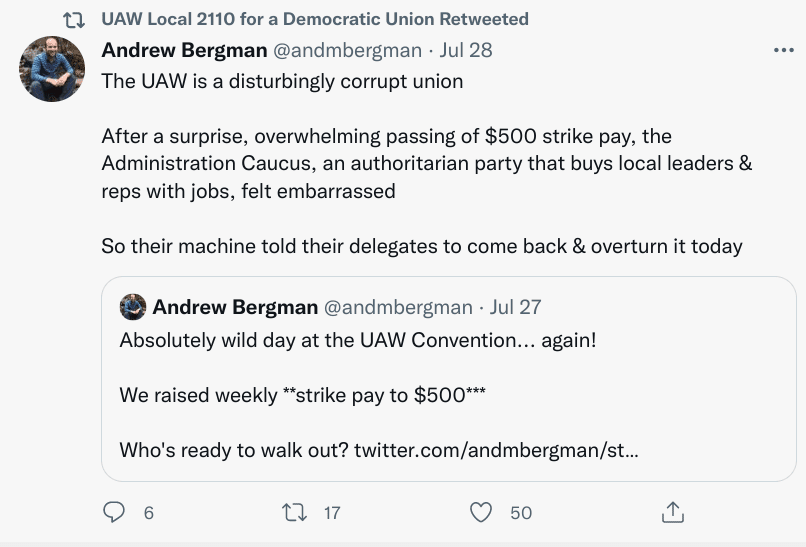Click the retweet count 17
Image resolution: width=806 pixels, height=547 pixels.
[332, 513]
